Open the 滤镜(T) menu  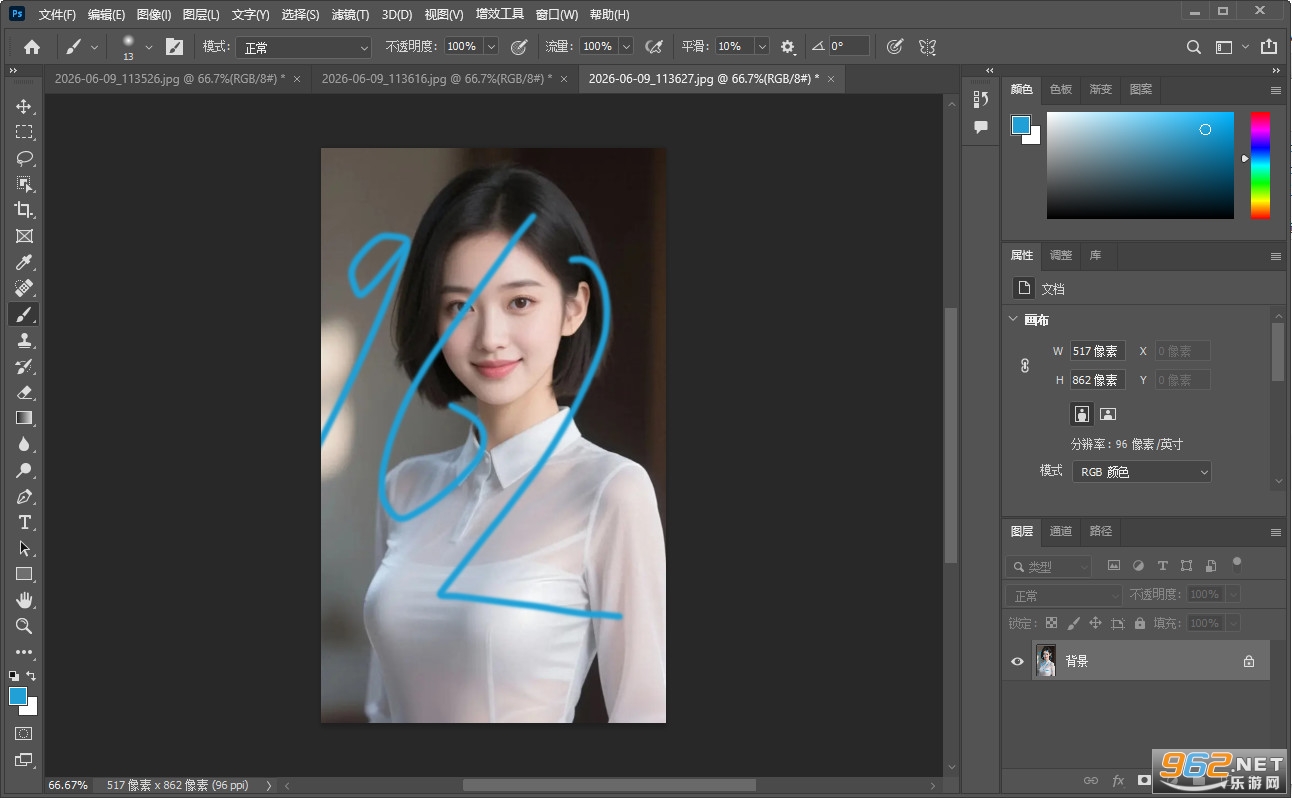[x=350, y=15]
